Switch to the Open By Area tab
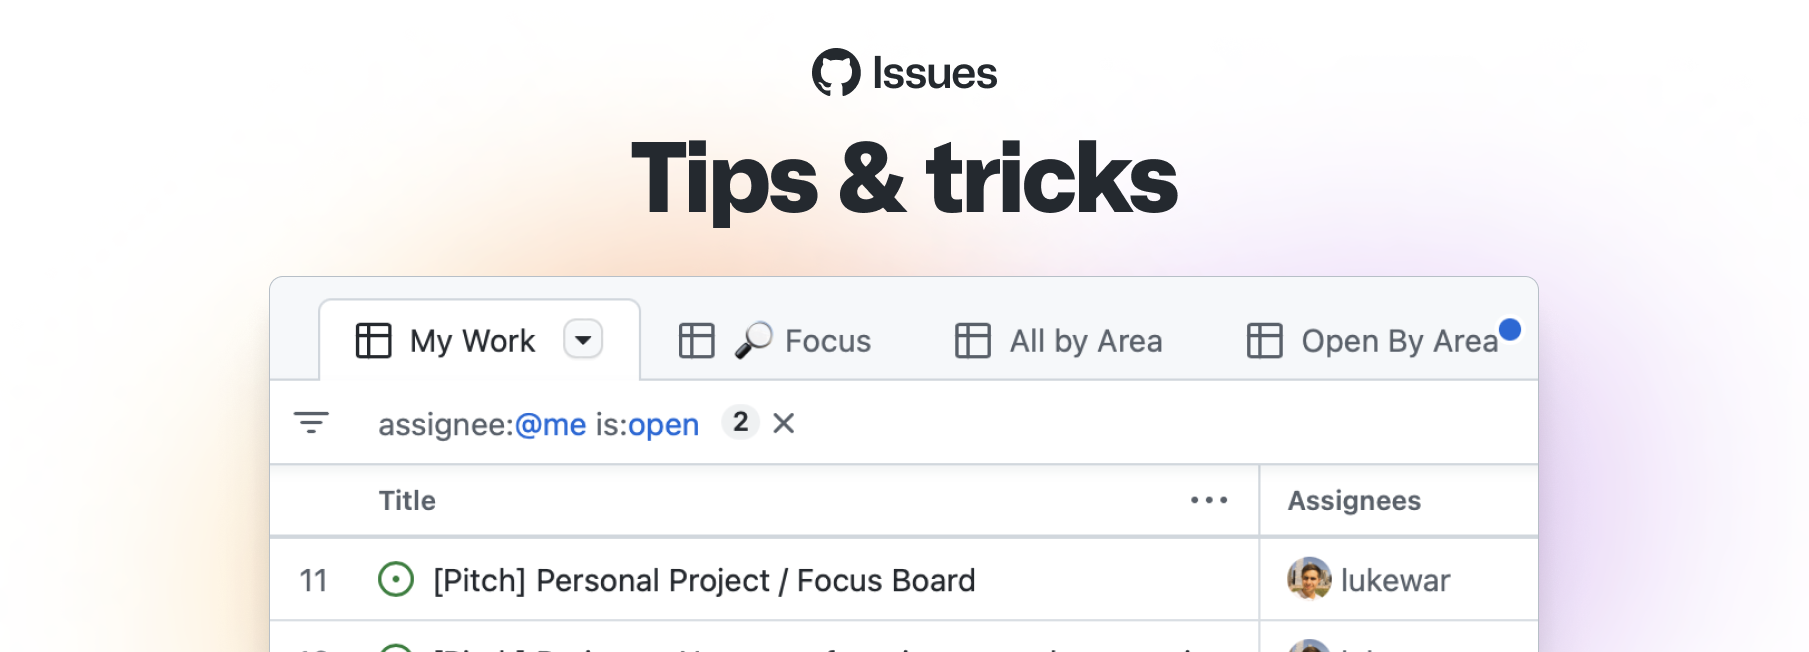 coord(1399,341)
